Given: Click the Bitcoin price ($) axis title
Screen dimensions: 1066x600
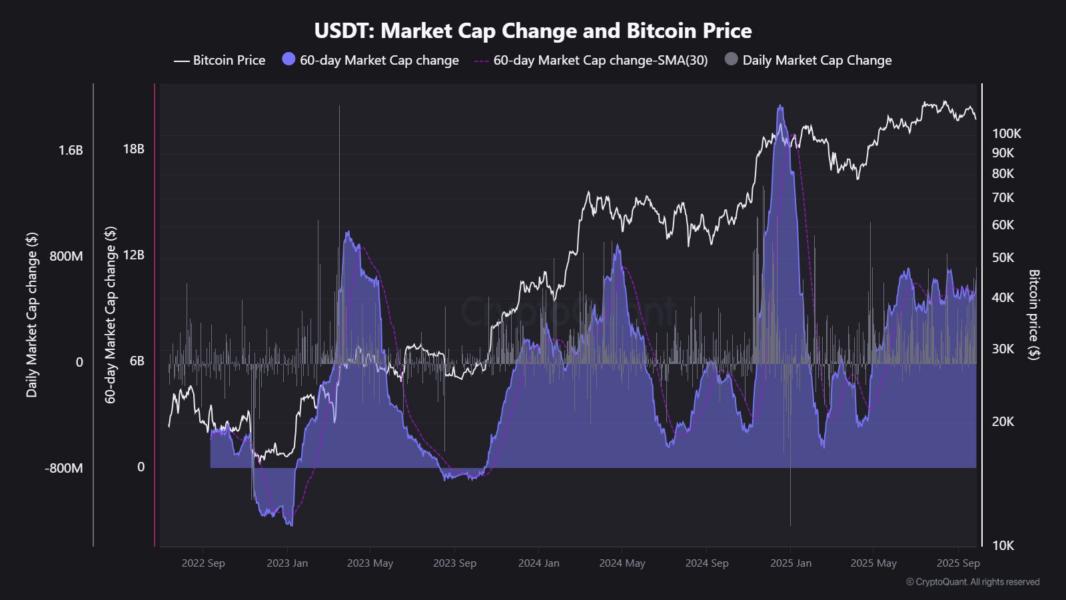Looking at the screenshot, I should click(x=1035, y=315).
